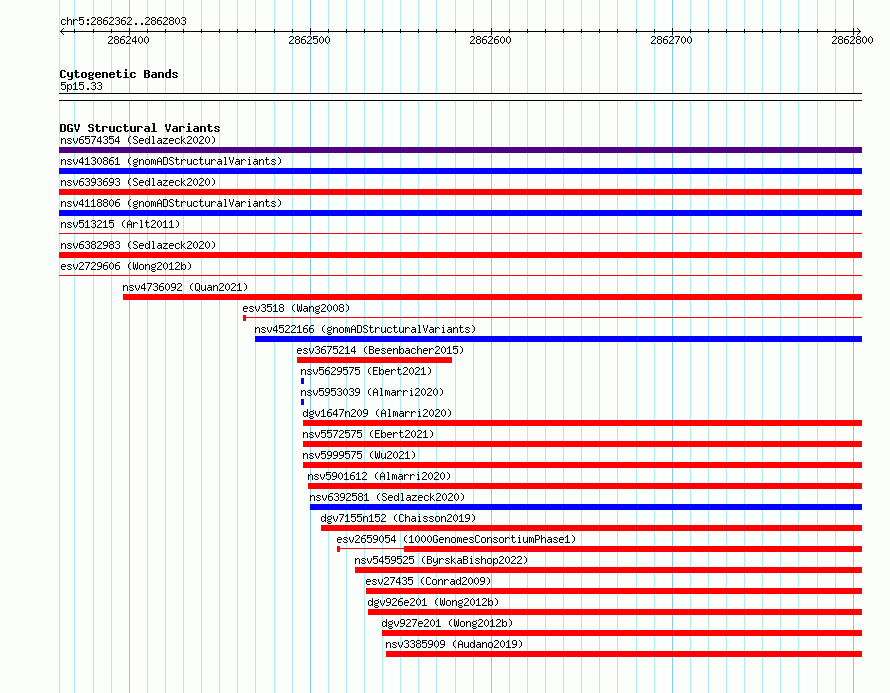Click the esv27435 (Conrad2009) label
This screenshot has height=693, width=890.
pos(428,581)
